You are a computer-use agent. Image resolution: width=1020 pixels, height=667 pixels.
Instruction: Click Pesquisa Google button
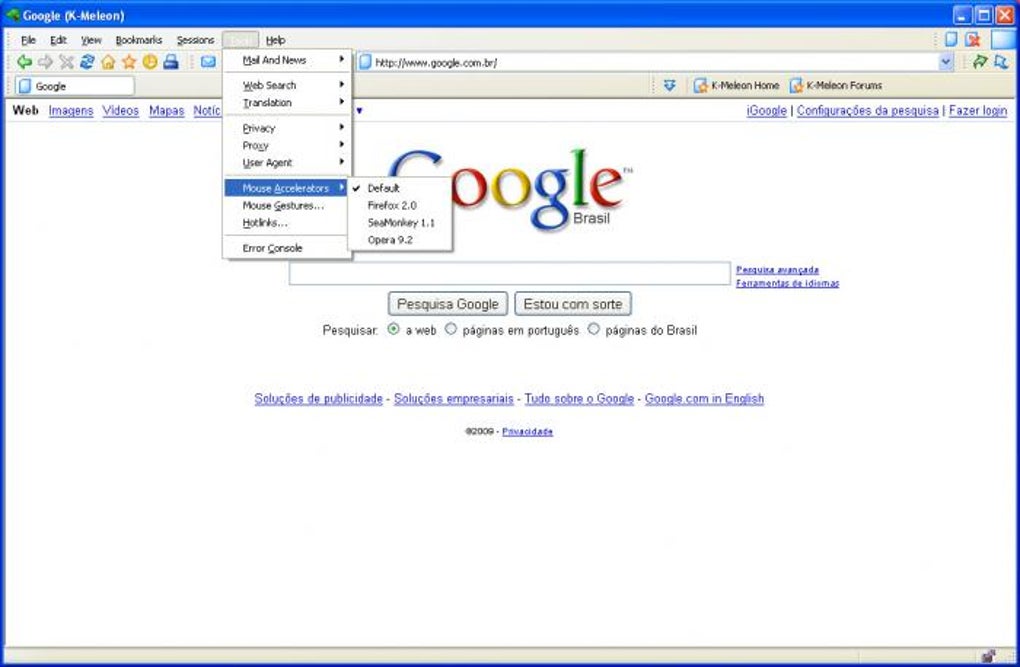point(448,304)
